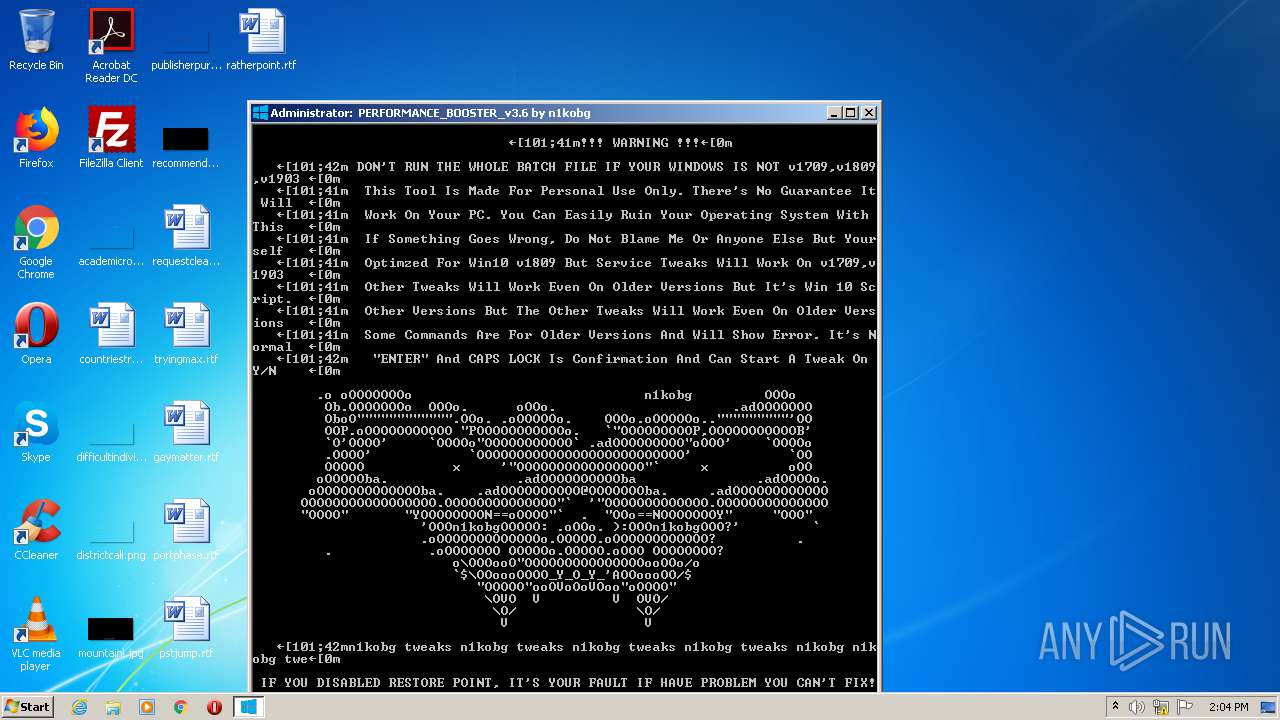Click the Start button
This screenshot has height=720, width=1280.
click(27, 707)
